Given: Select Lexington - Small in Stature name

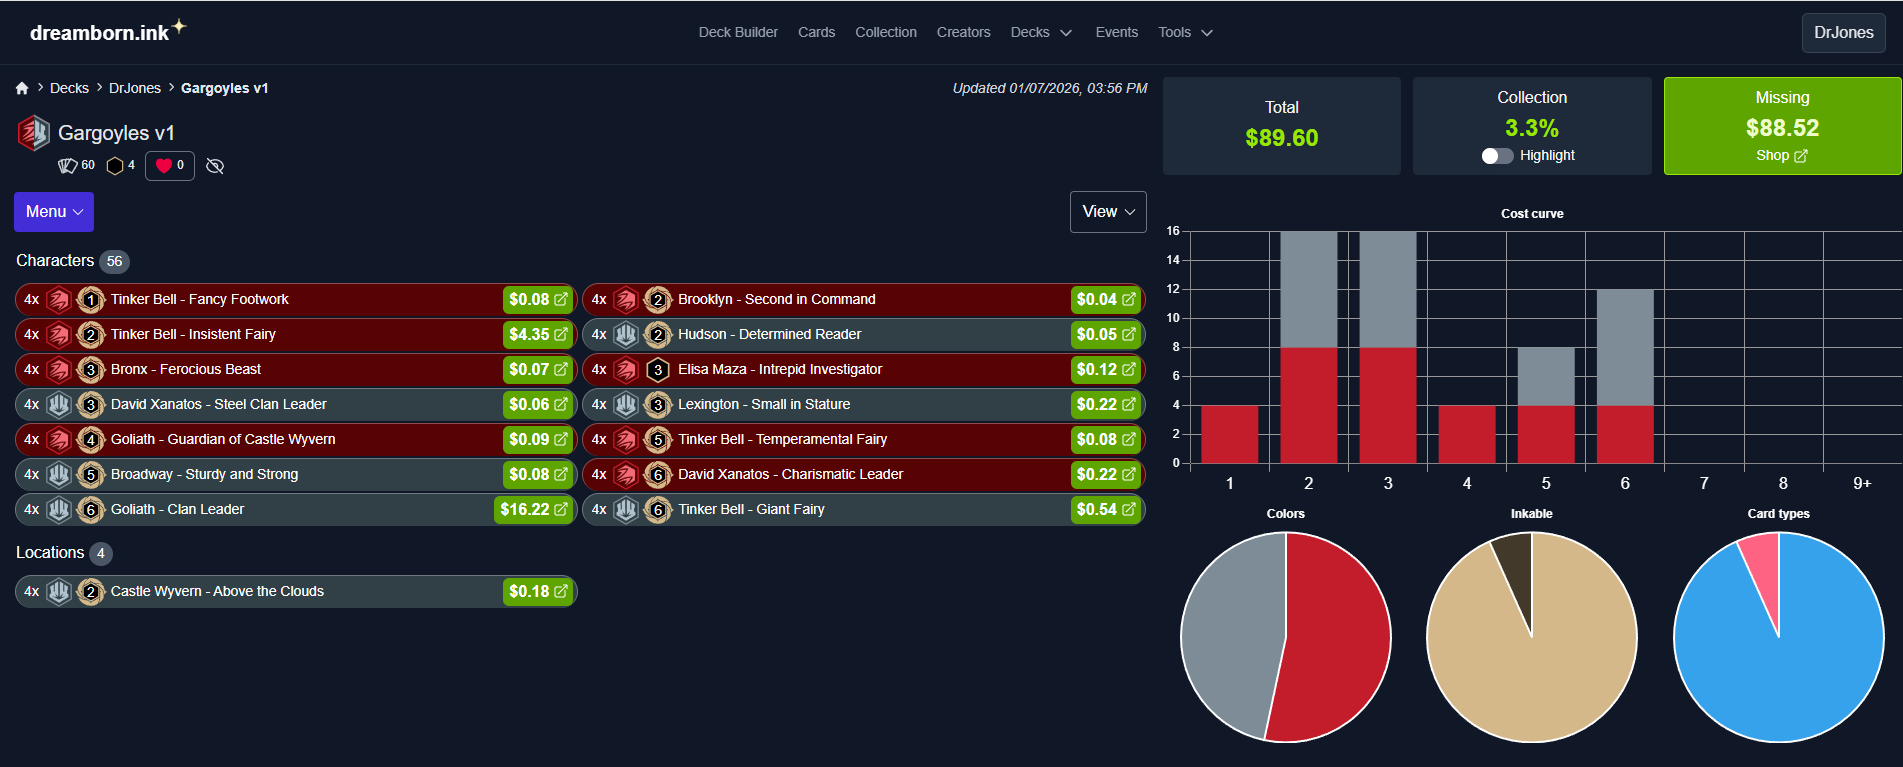Looking at the screenshot, I should 764,405.
